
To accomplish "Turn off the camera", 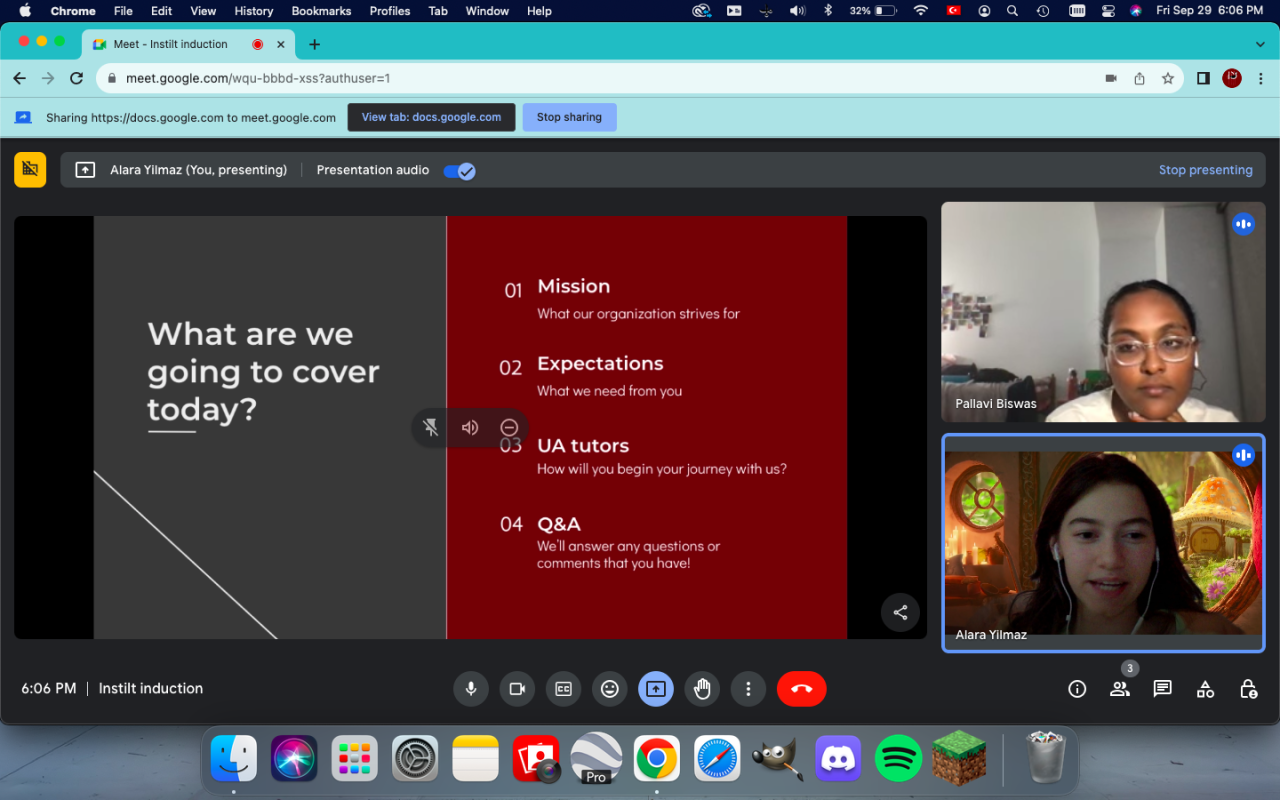I will (517, 689).
